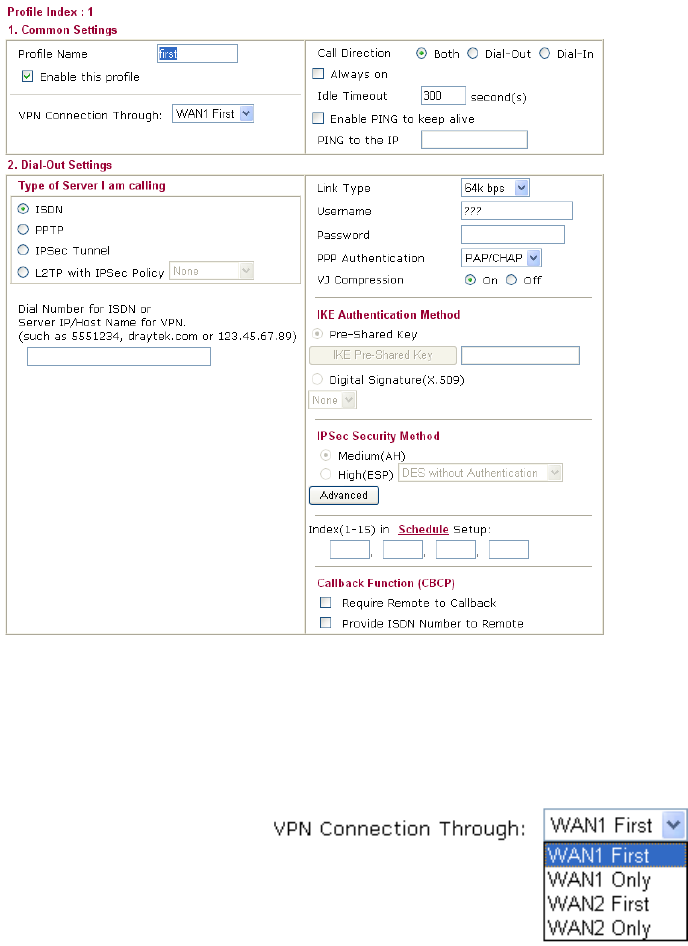This screenshot has width=688, height=946.
Task: Click the Advanced button
Action: 344,495
